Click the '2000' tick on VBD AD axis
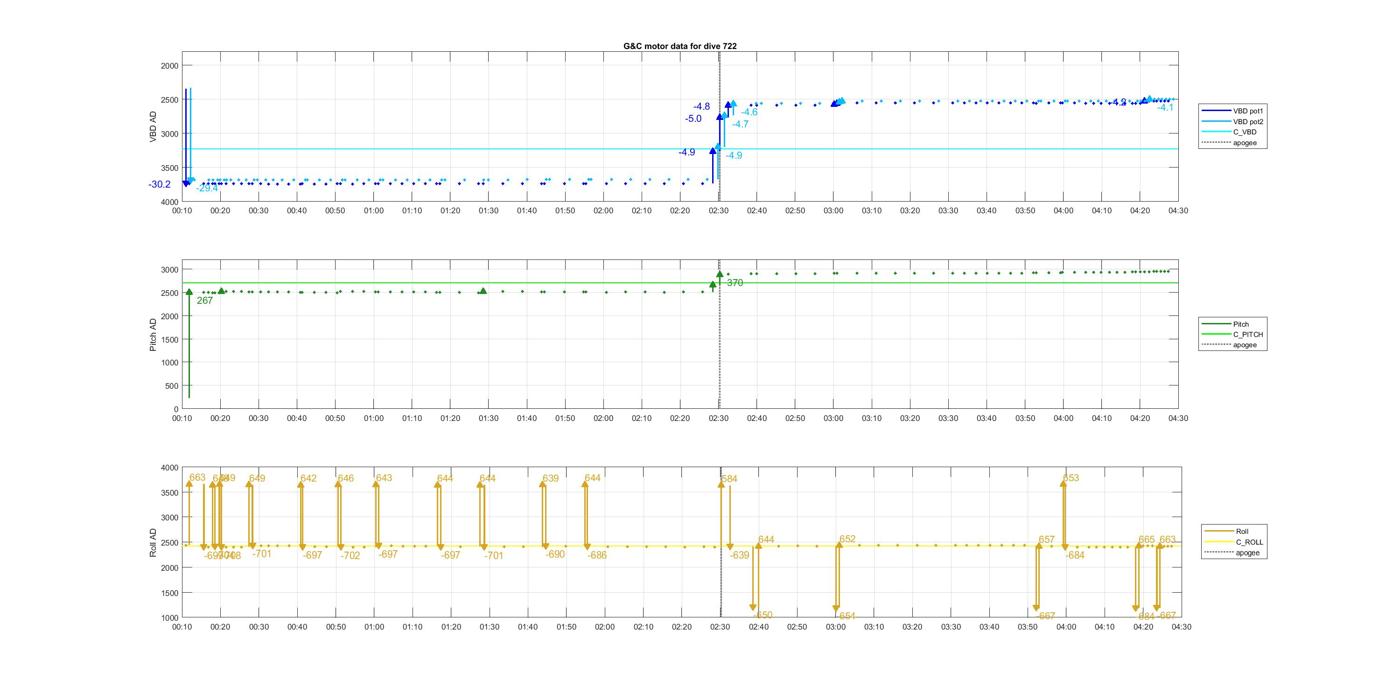 tap(170, 65)
